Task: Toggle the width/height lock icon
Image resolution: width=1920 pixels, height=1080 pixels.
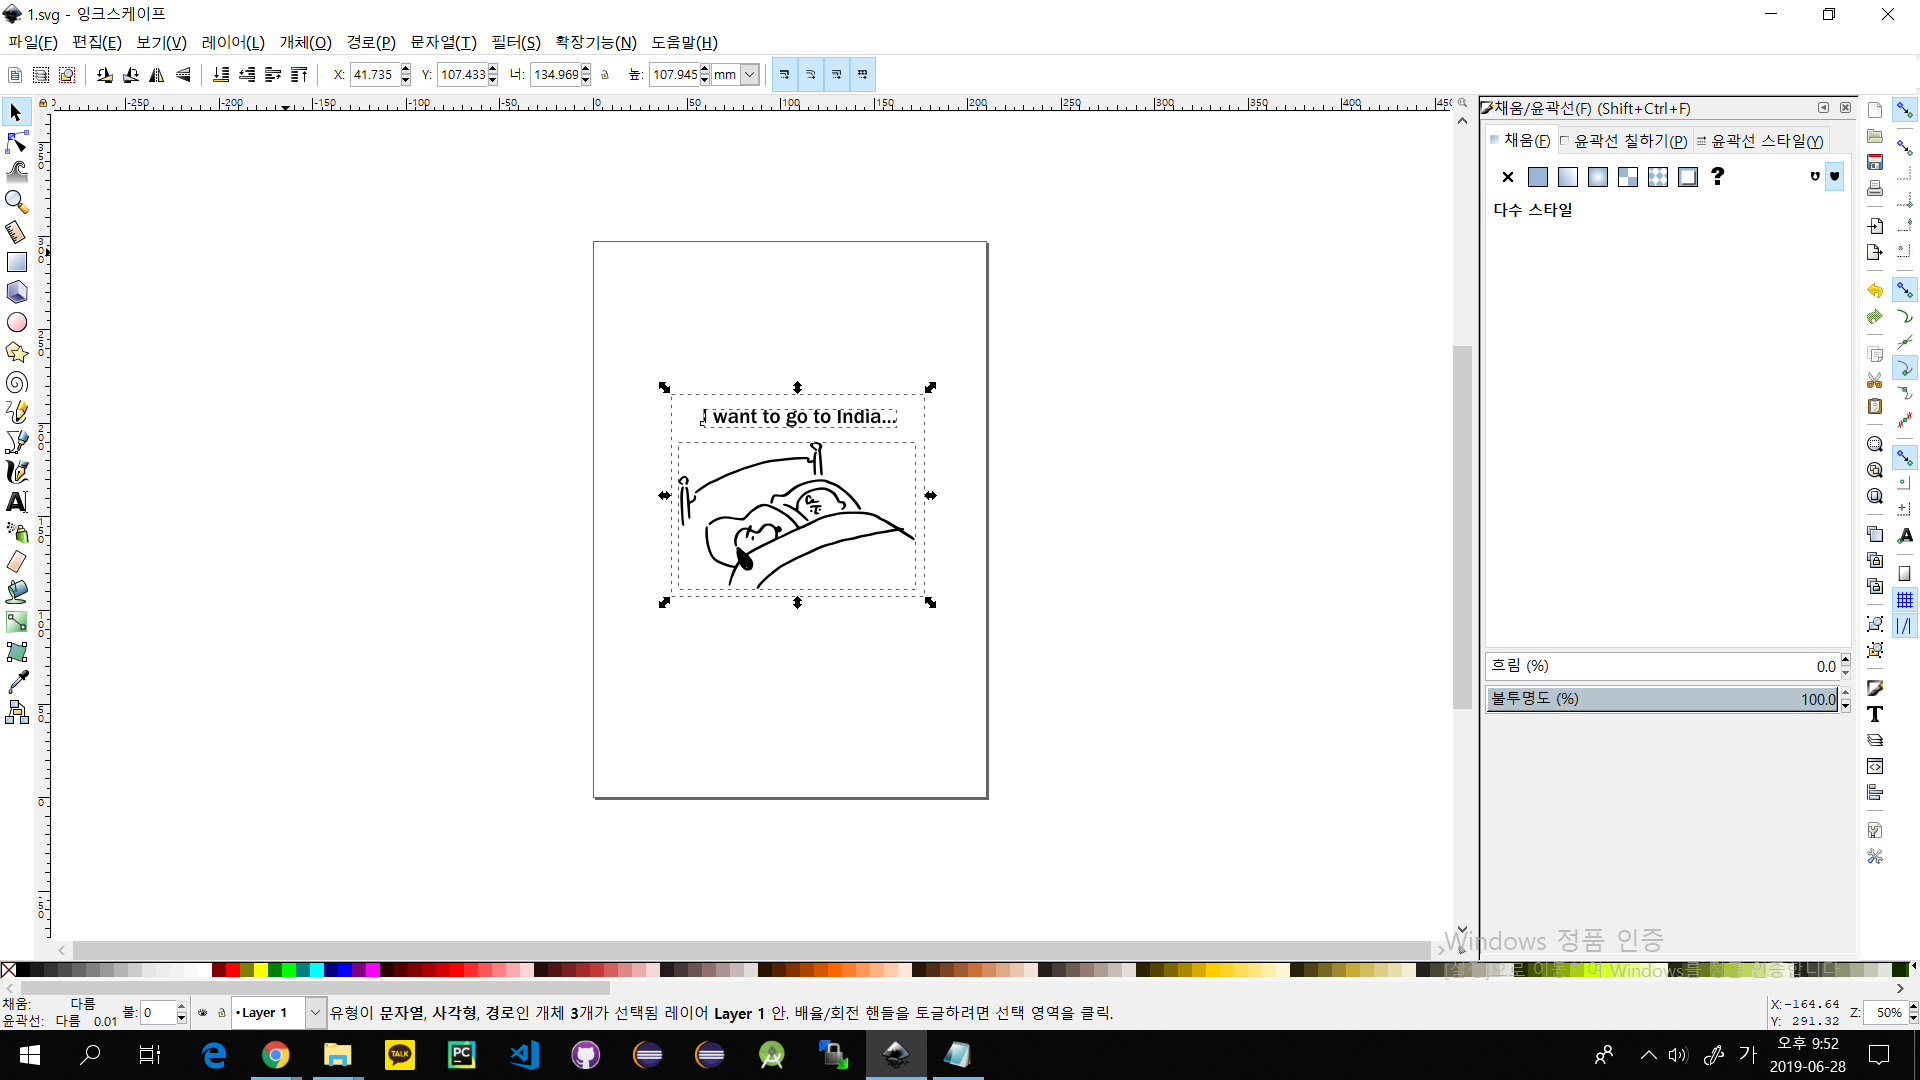Action: coord(605,75)
